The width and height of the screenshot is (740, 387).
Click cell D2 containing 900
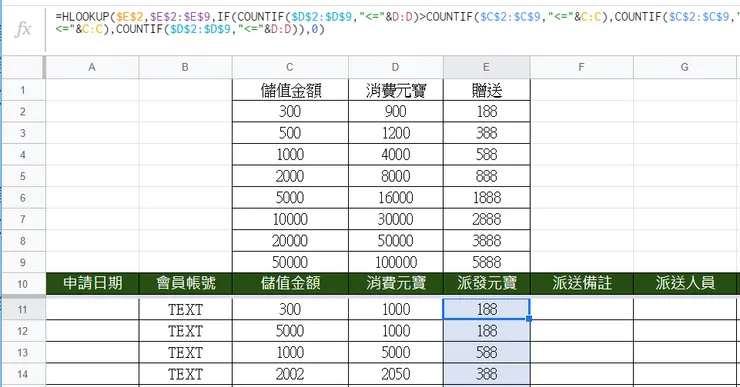click(x=395, y=111)
